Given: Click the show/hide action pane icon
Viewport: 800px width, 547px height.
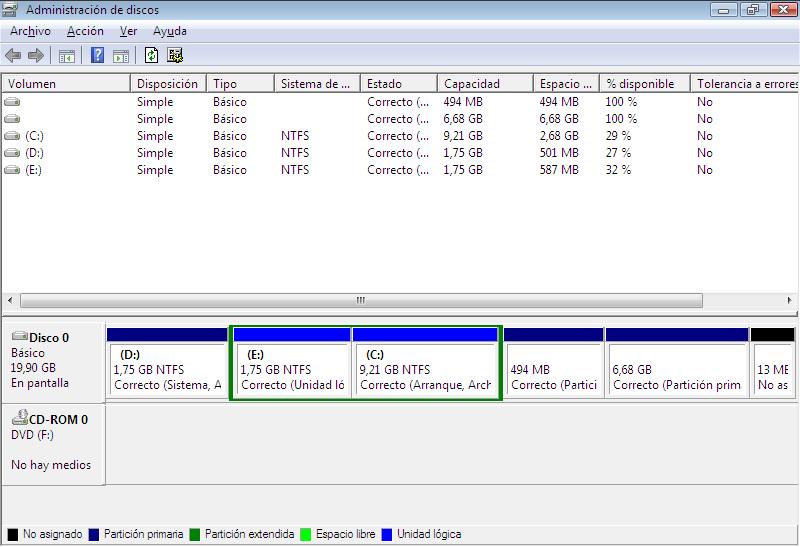Looking at the screenshot, I should point(121,56).
